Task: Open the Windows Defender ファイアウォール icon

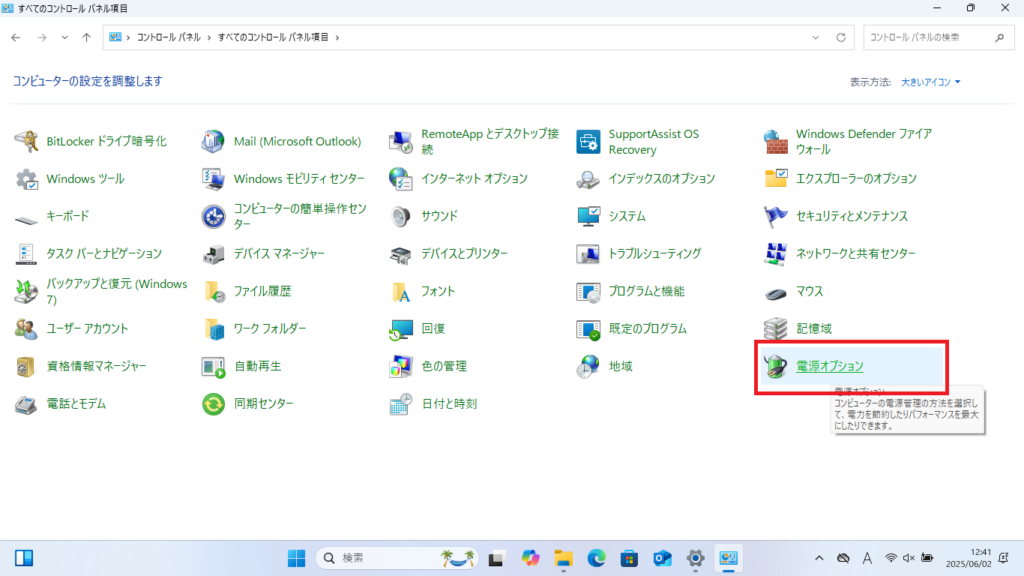Action: pyautogui.click(x=775, y=141)
